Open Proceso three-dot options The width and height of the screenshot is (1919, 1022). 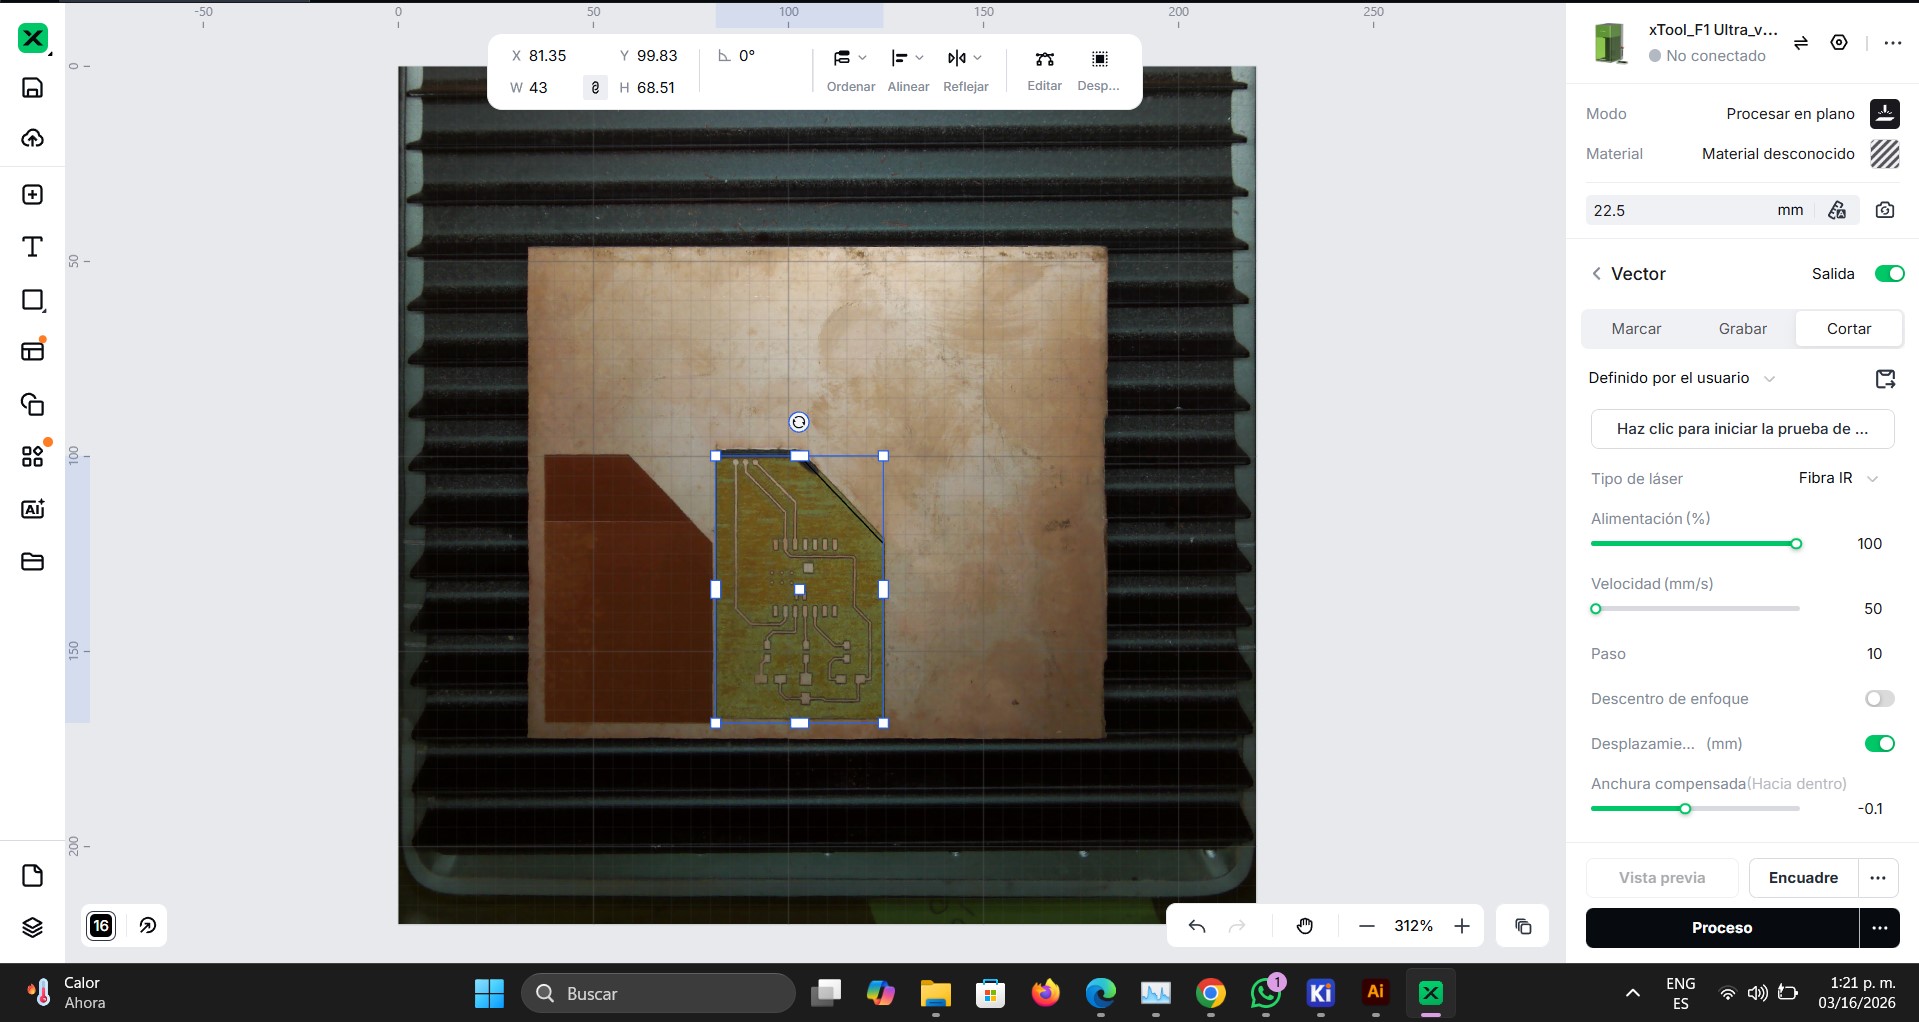click(x=1880, y=928)
